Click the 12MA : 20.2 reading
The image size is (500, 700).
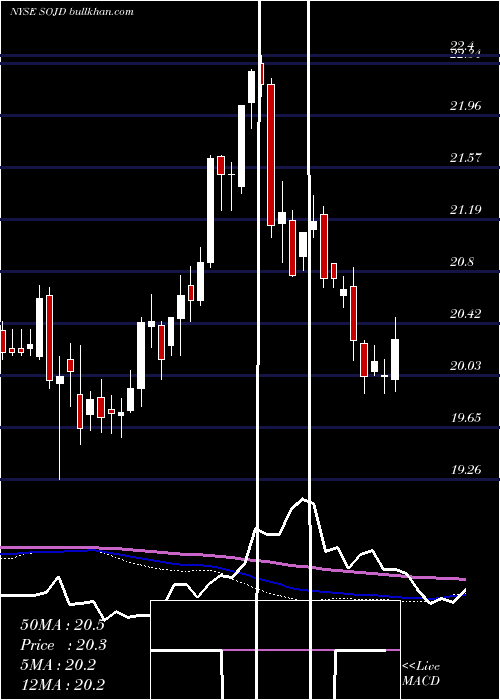click(62, 685)
